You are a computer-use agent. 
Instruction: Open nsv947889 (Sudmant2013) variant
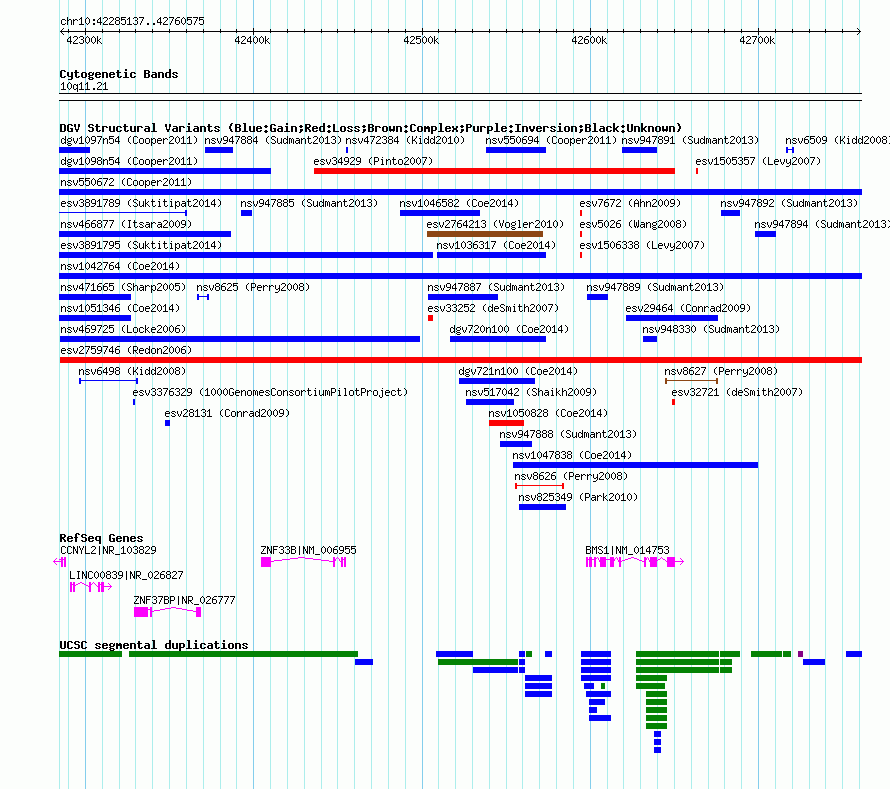[x=655, y=287]
